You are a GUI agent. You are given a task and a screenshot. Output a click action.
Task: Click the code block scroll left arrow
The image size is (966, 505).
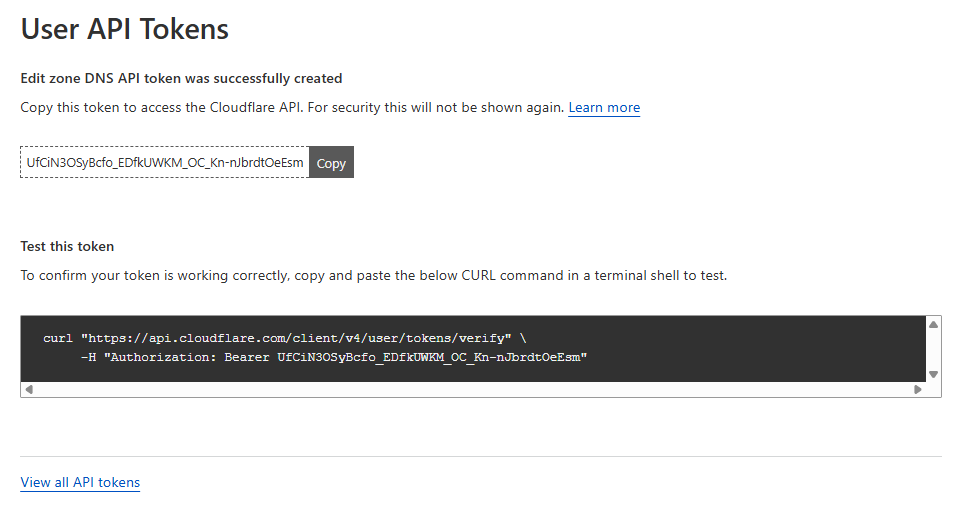(x=29, y=389)
